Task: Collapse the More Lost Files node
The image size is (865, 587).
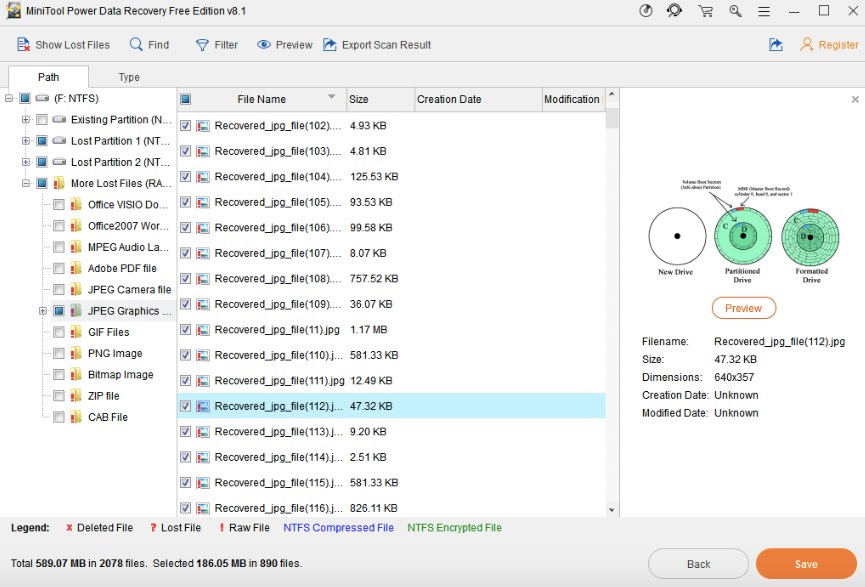Action: coord(26,183)
